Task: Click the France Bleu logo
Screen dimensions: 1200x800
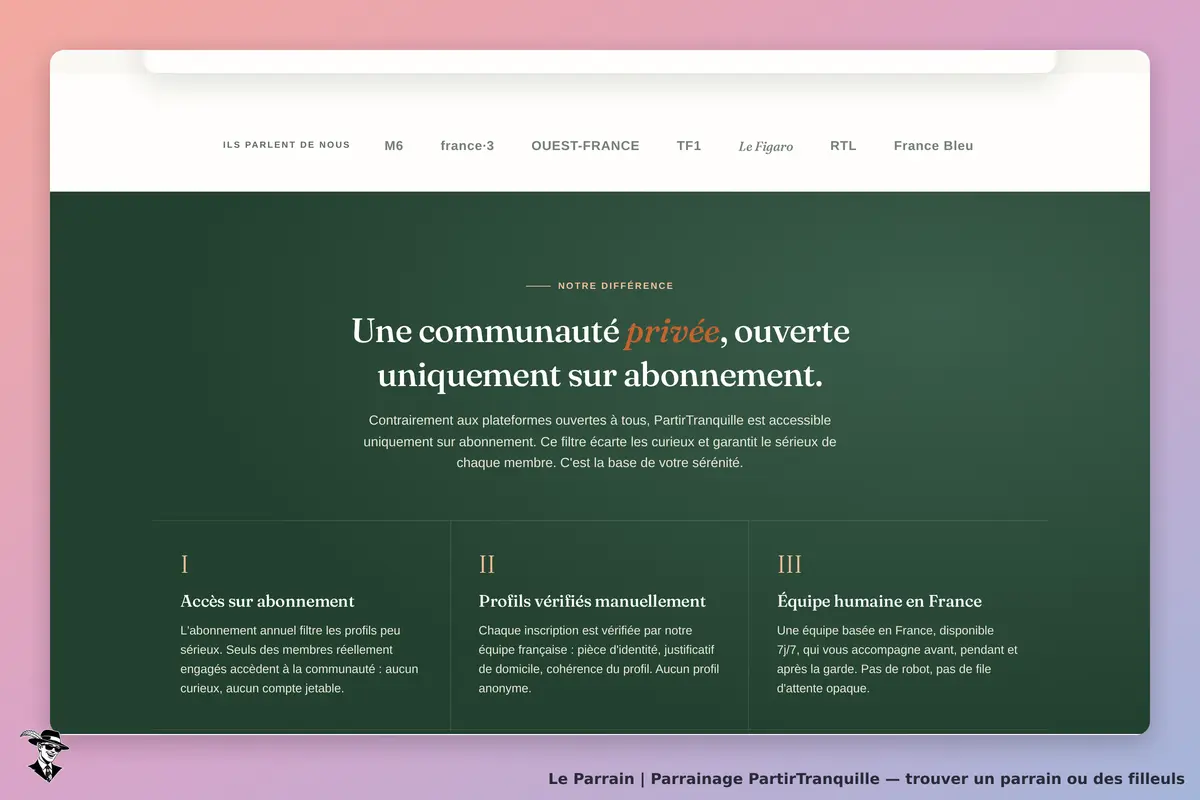Action: [x=933, y=146]
